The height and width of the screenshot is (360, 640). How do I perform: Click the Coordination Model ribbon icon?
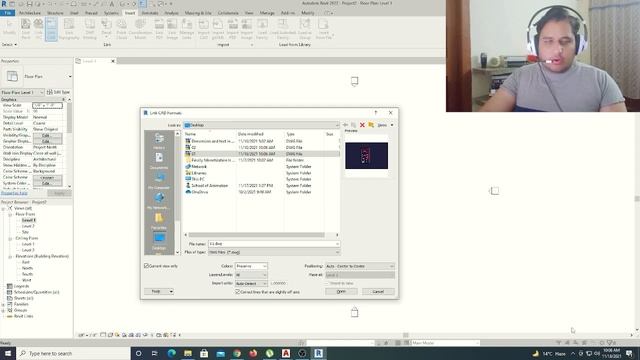coord(140,29)
